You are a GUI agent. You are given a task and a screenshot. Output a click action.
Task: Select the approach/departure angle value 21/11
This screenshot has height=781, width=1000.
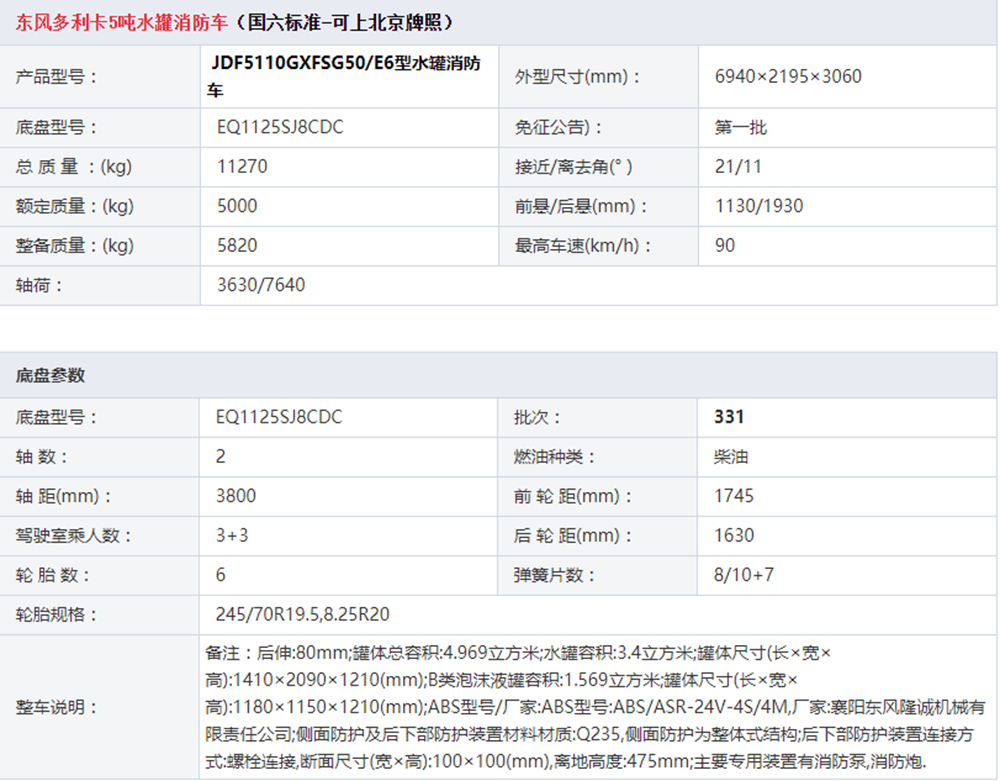click(738, 166)
